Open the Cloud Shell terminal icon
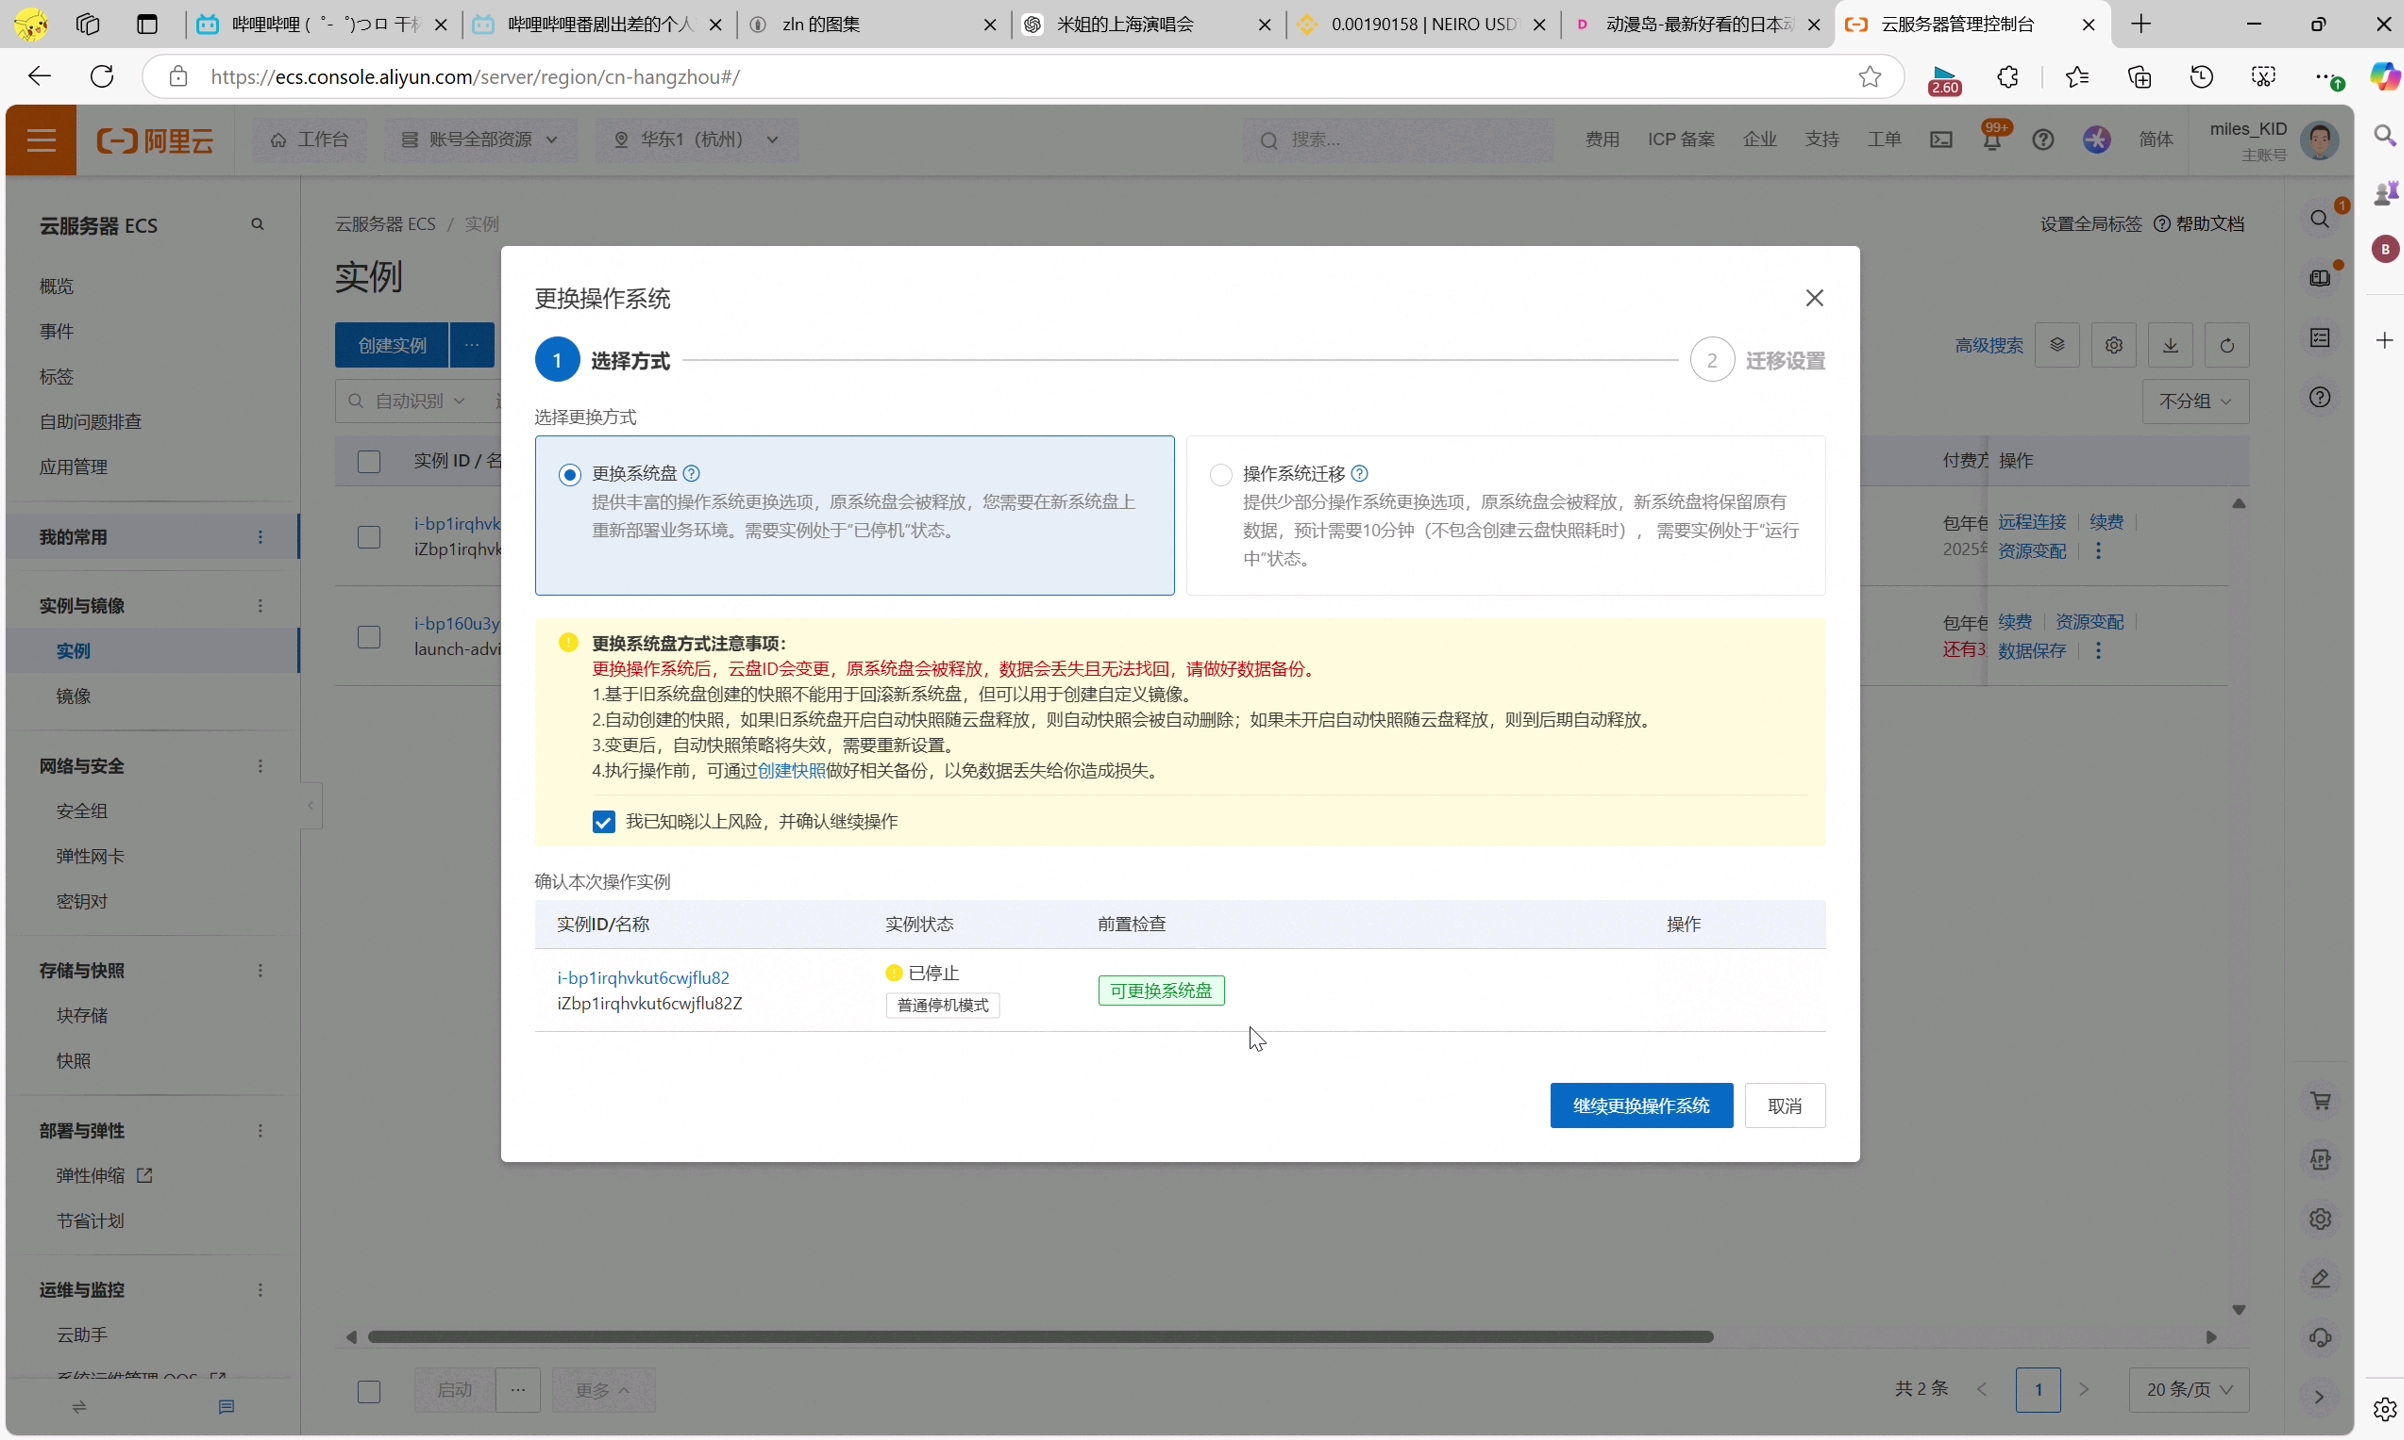2404x1440 pixels. click(1941, 140)
